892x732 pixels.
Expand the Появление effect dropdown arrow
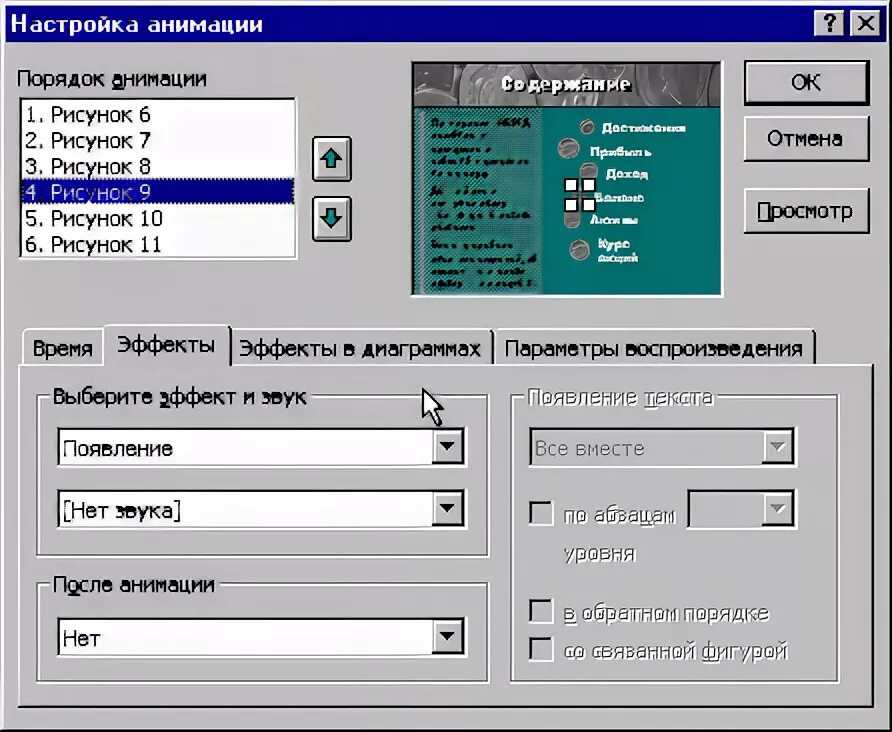[447, 447]
